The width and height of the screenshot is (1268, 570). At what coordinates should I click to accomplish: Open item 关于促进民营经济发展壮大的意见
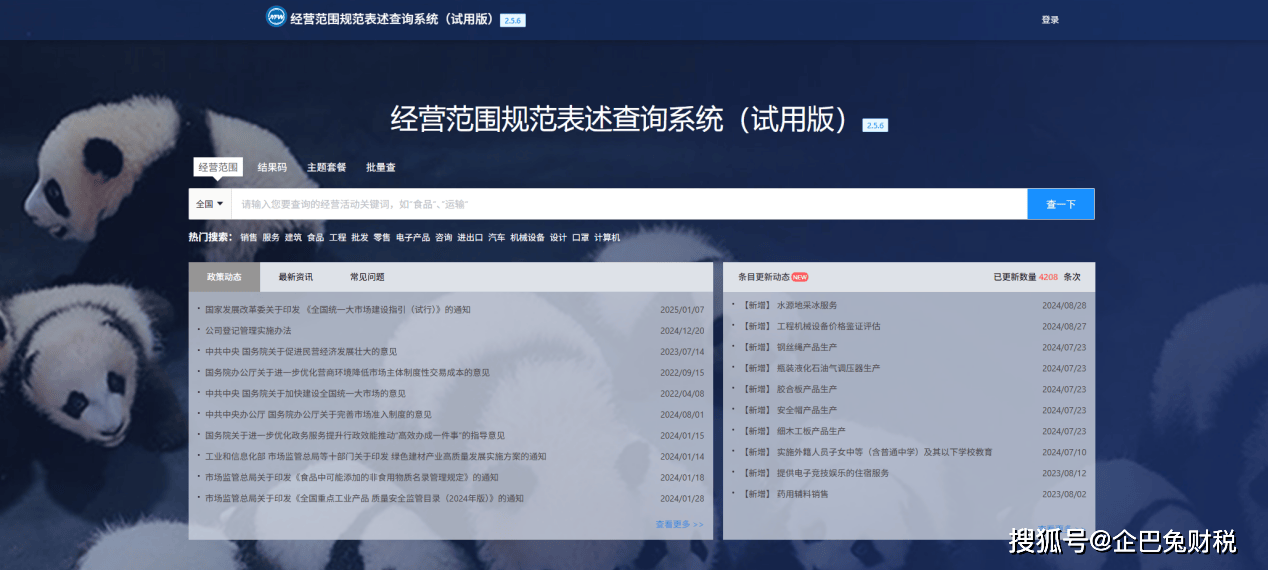tap(301, 352)
